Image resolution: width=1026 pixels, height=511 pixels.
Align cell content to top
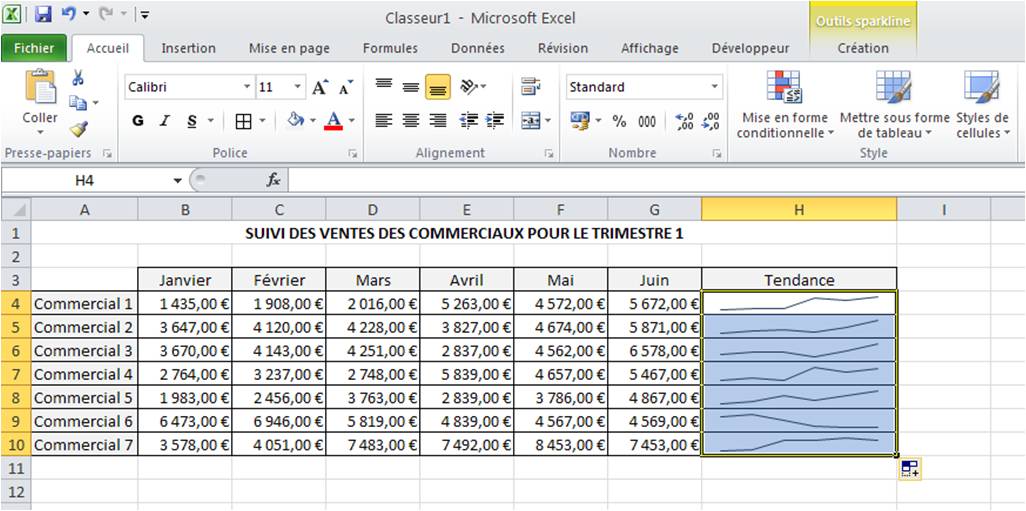[384, 86]
